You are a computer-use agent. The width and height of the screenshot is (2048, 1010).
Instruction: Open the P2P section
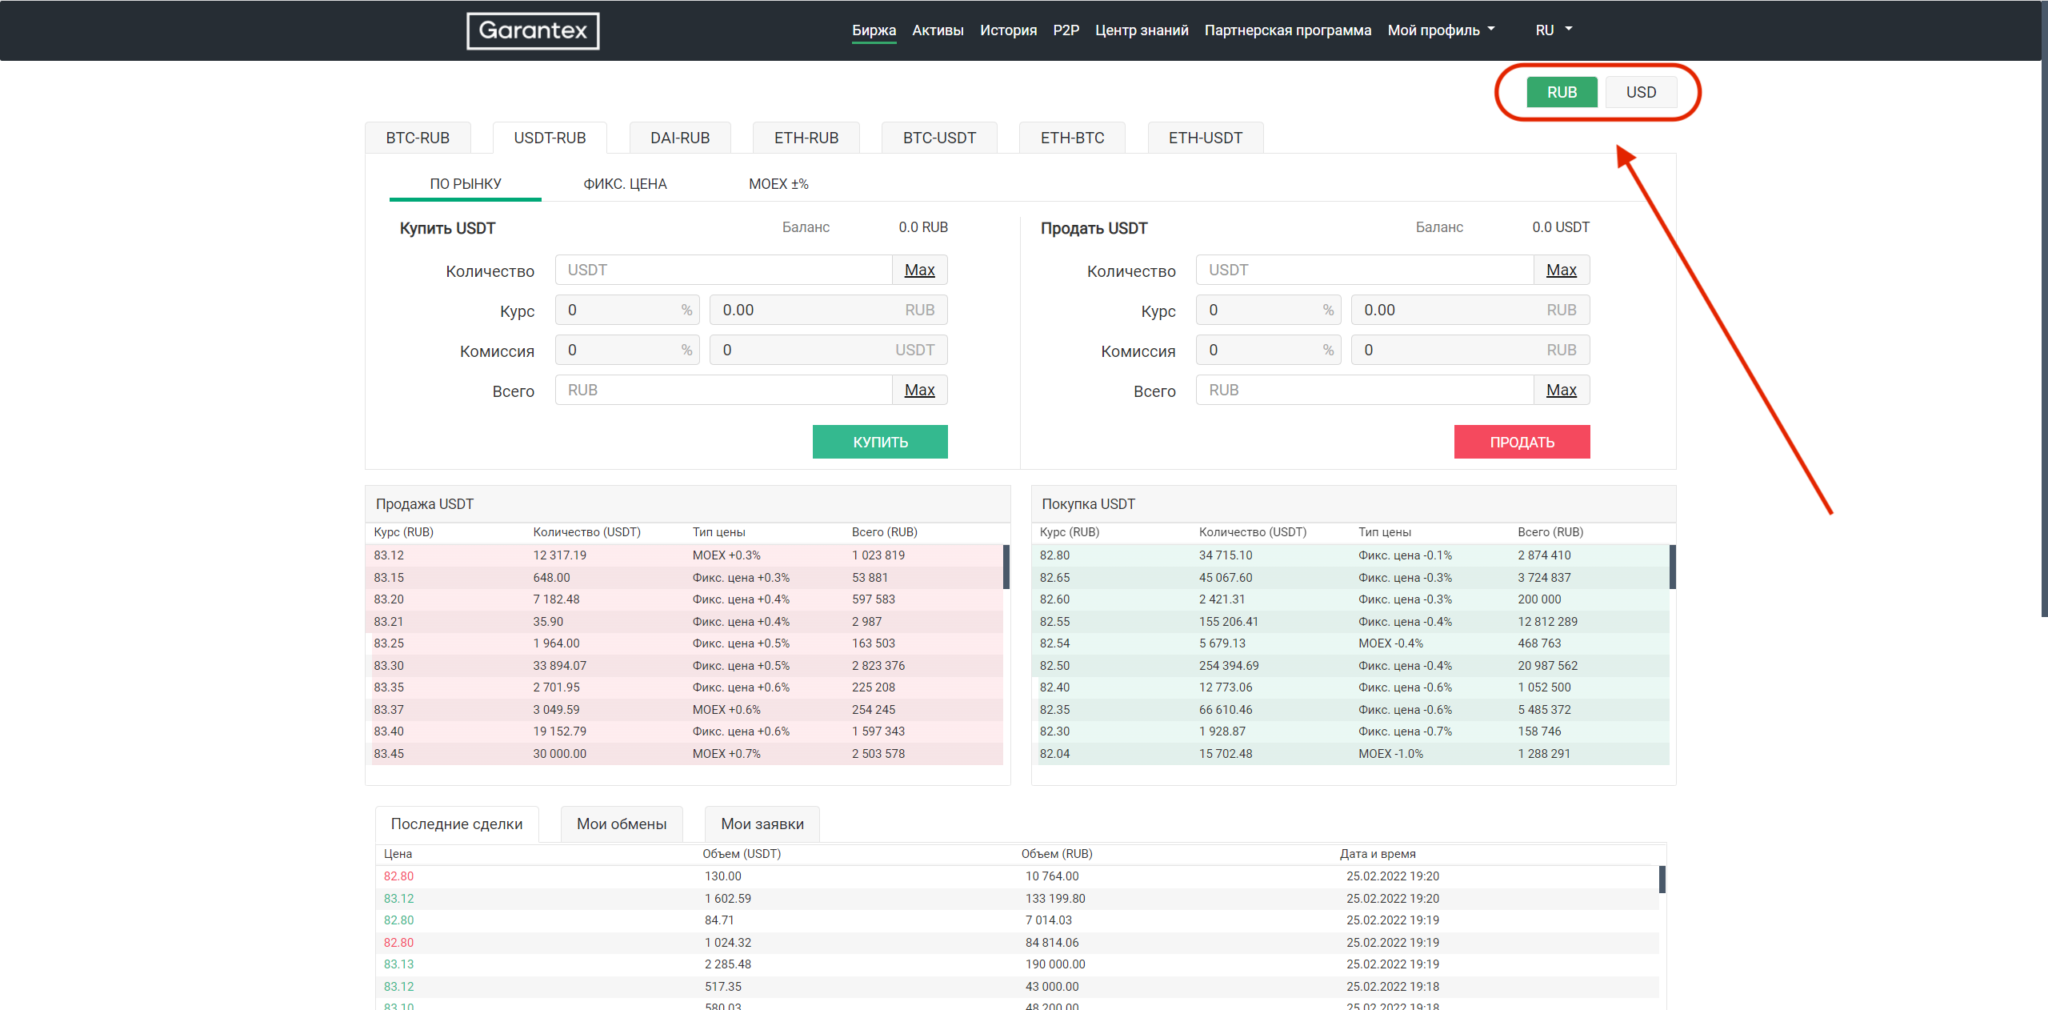[x=1066, y=30]
